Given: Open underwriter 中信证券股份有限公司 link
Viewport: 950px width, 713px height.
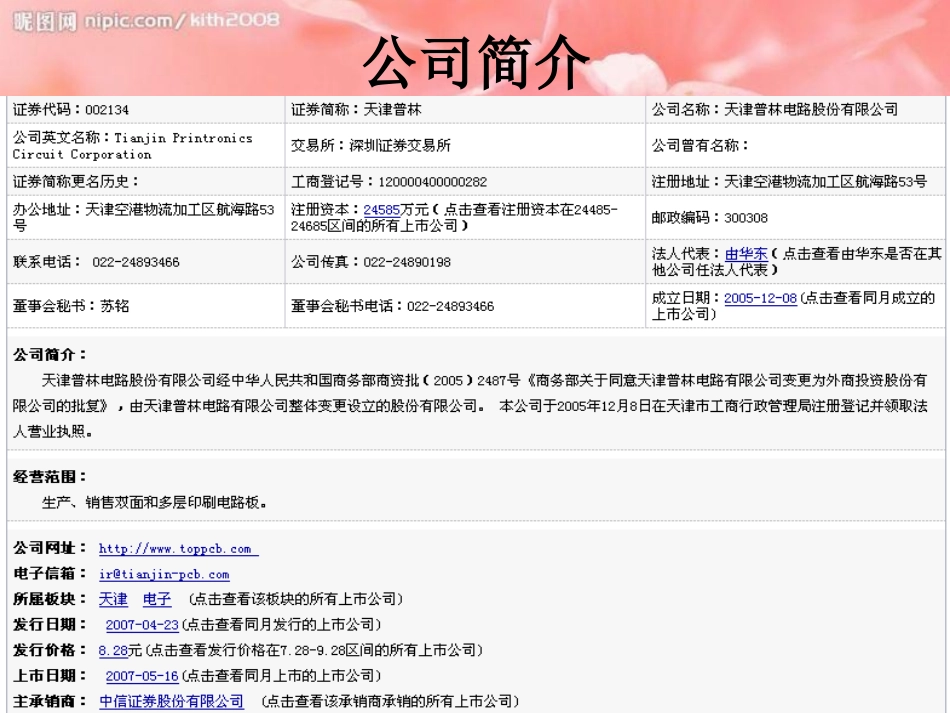Looking at the screenshot, I should tap(171, 701).
